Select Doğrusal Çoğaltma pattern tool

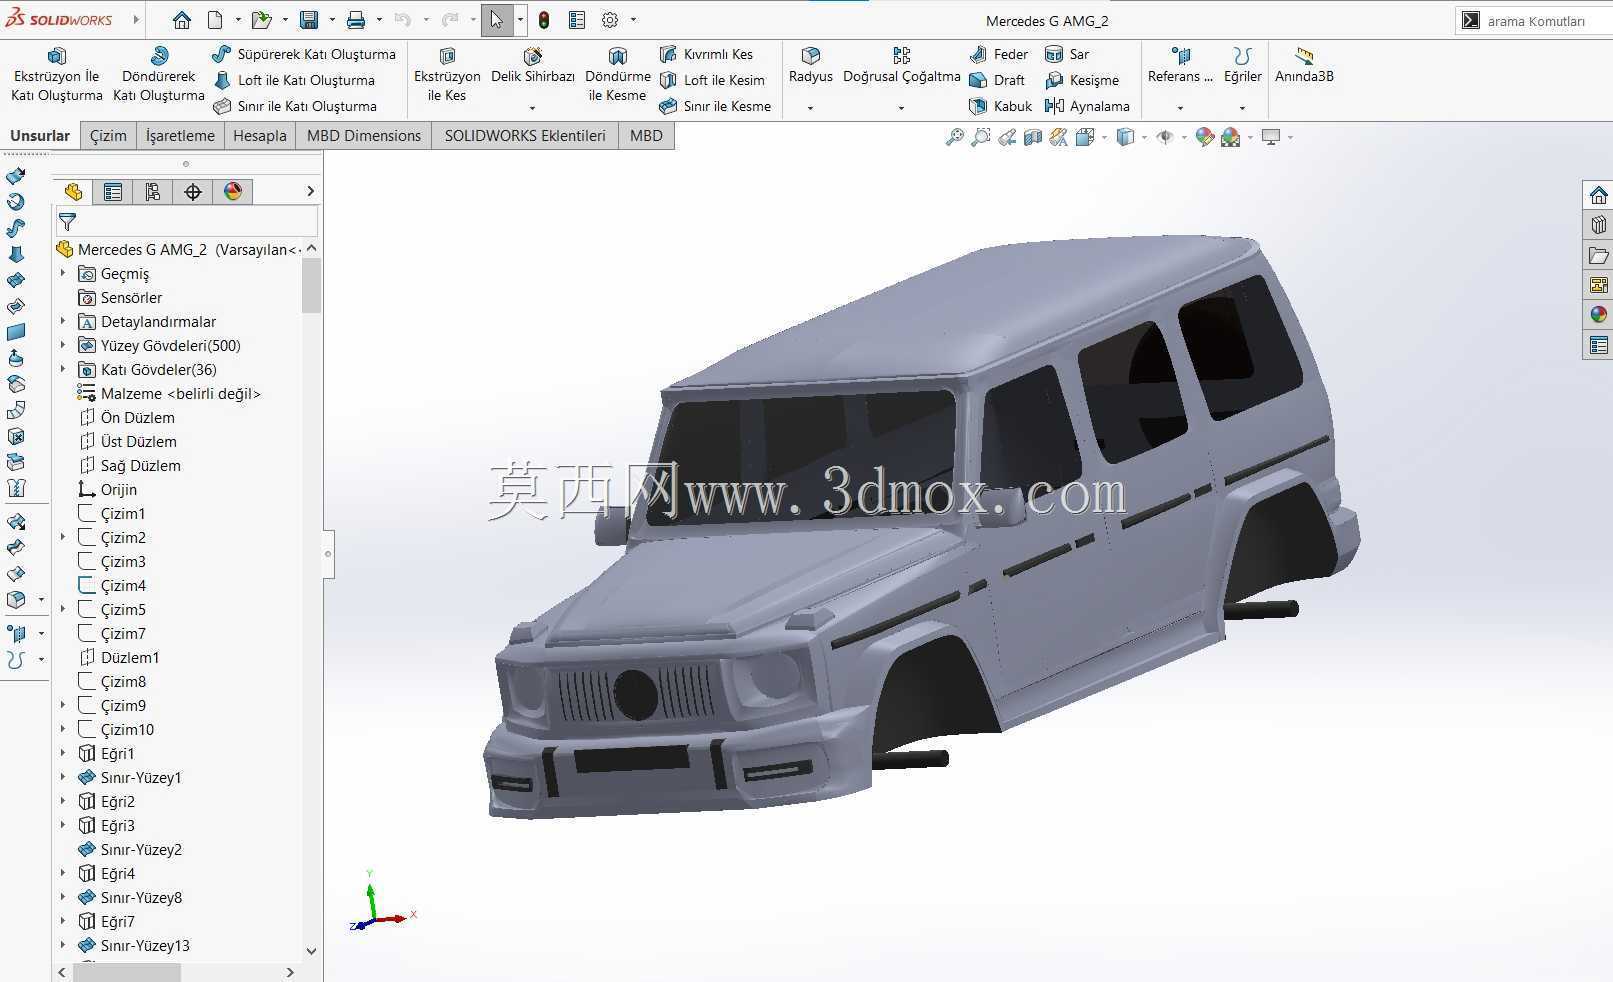901,66
